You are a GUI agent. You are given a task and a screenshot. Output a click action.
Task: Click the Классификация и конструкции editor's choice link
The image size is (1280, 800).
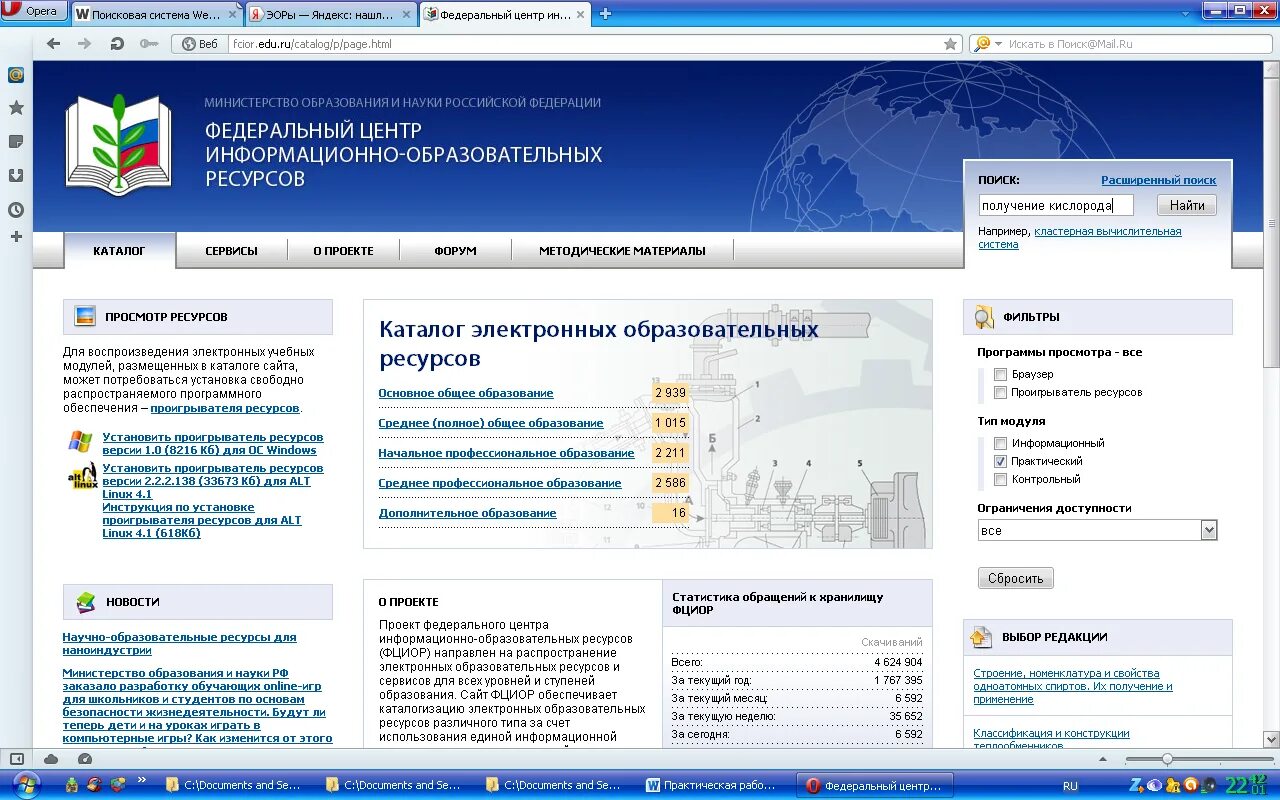point(1052,739)
